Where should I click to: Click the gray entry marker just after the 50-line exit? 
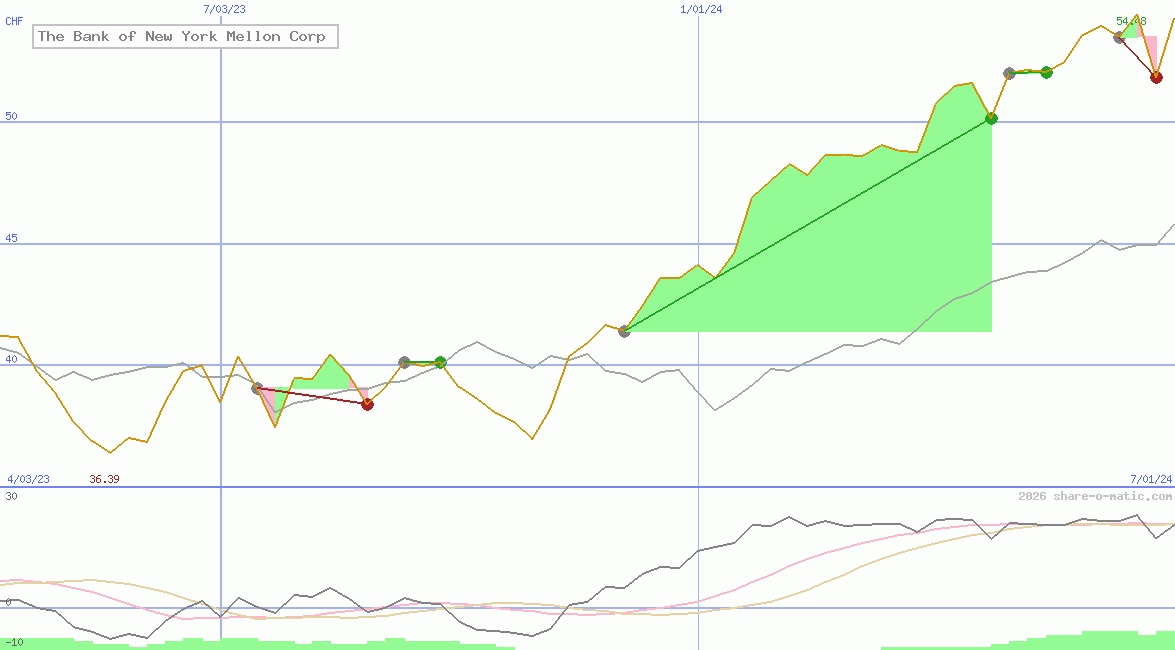pyautogui.click(x=1009, y=73)
